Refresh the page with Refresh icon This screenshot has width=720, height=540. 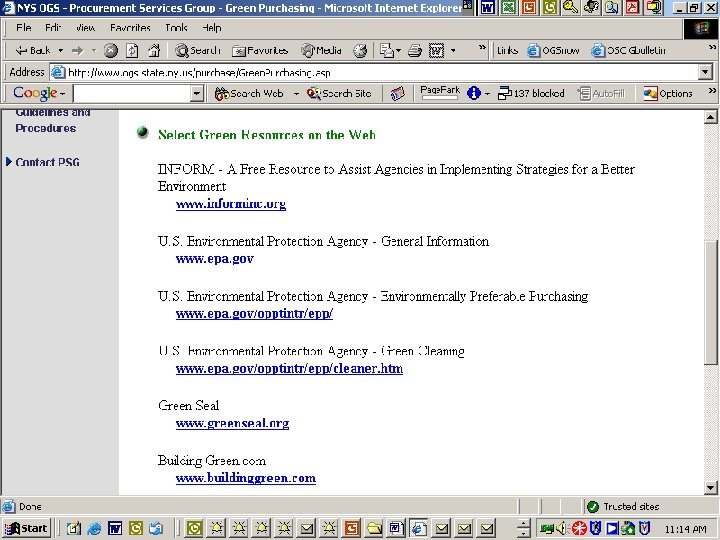pos(132,50)
